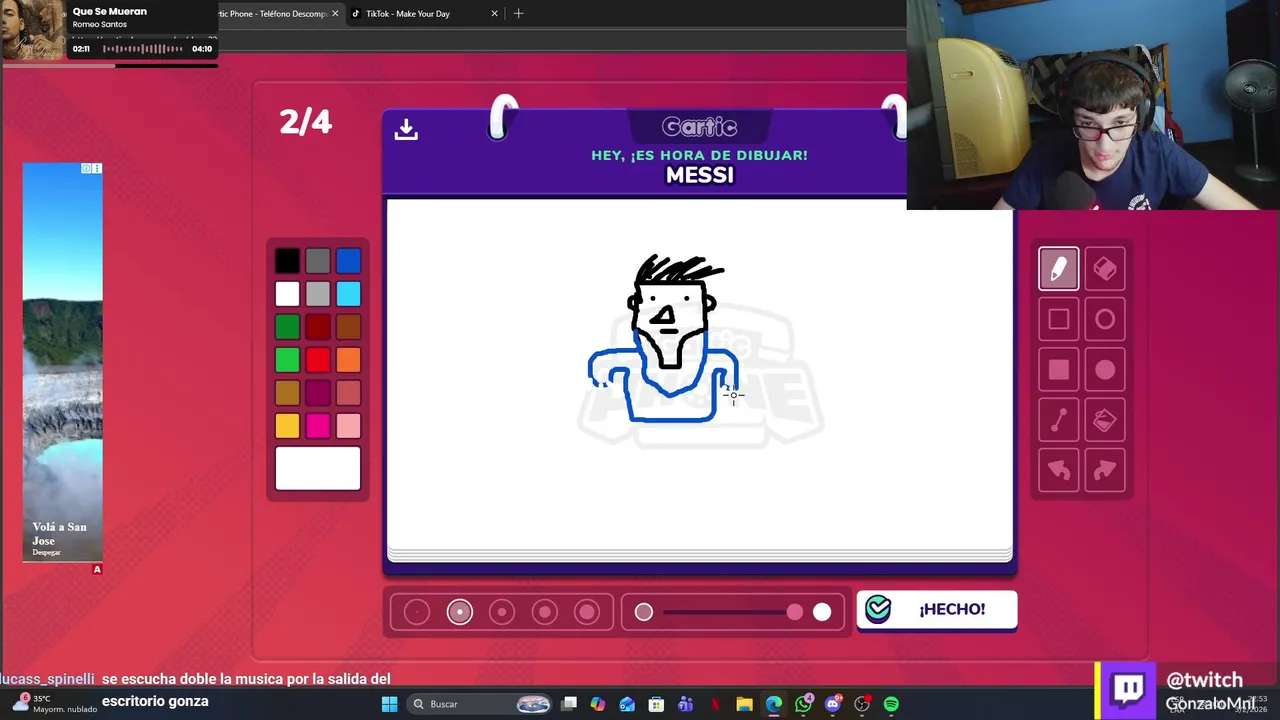This screenshot has height=720, width=1280.
Task: Pick the brown color swatch
Action: pyautogui.click(x=348, y=327)
